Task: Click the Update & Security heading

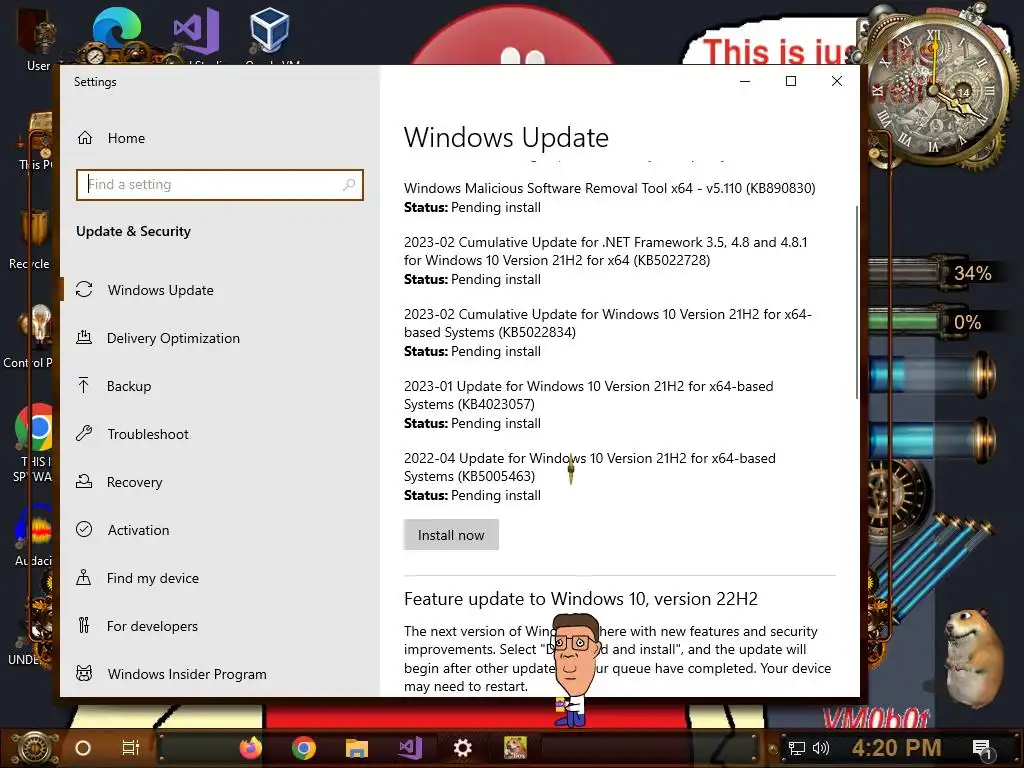Action: pos(133,231)
